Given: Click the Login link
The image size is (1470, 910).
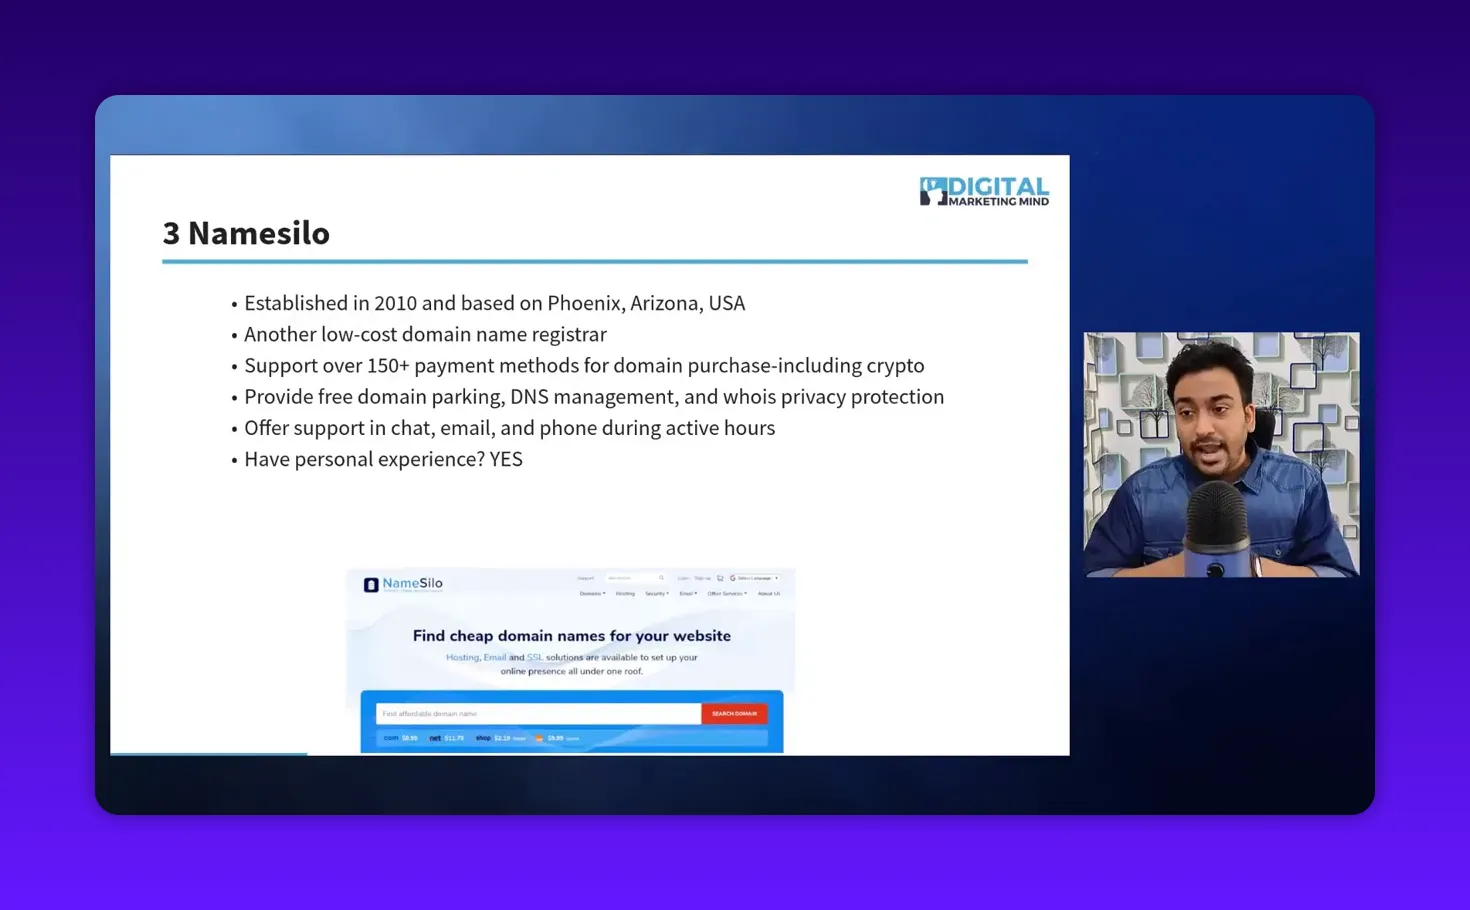Looking at the screenshot, I should coord(683,578).
